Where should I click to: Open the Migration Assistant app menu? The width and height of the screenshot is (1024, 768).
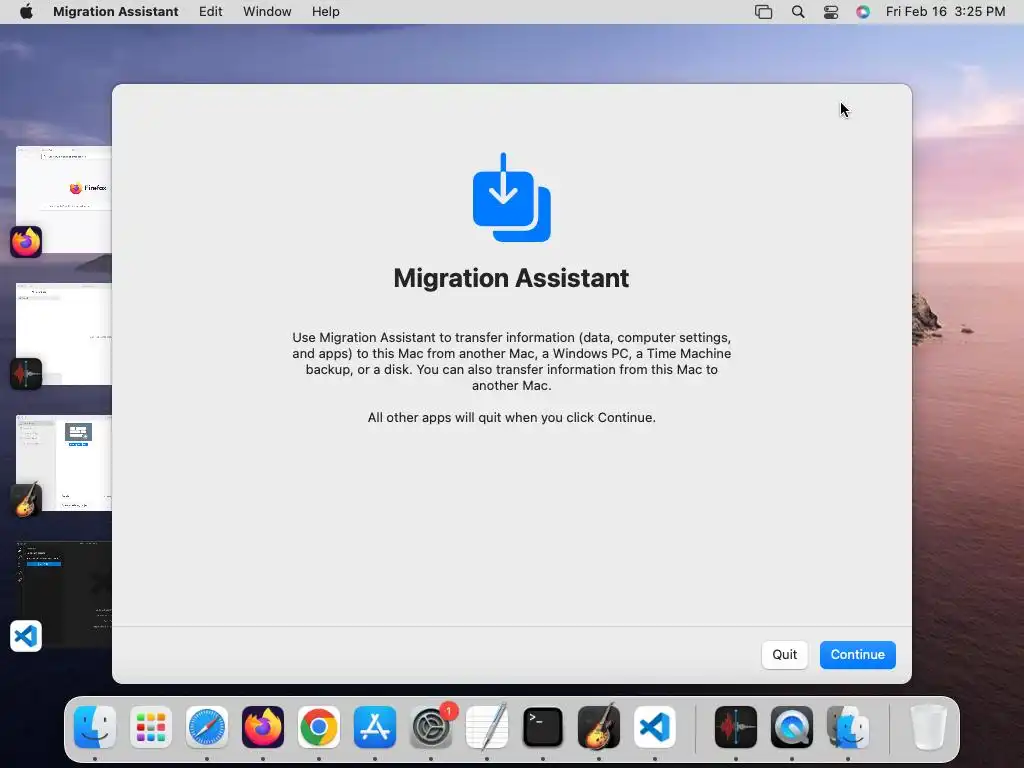pyautogui.click(x=116, y=12)
